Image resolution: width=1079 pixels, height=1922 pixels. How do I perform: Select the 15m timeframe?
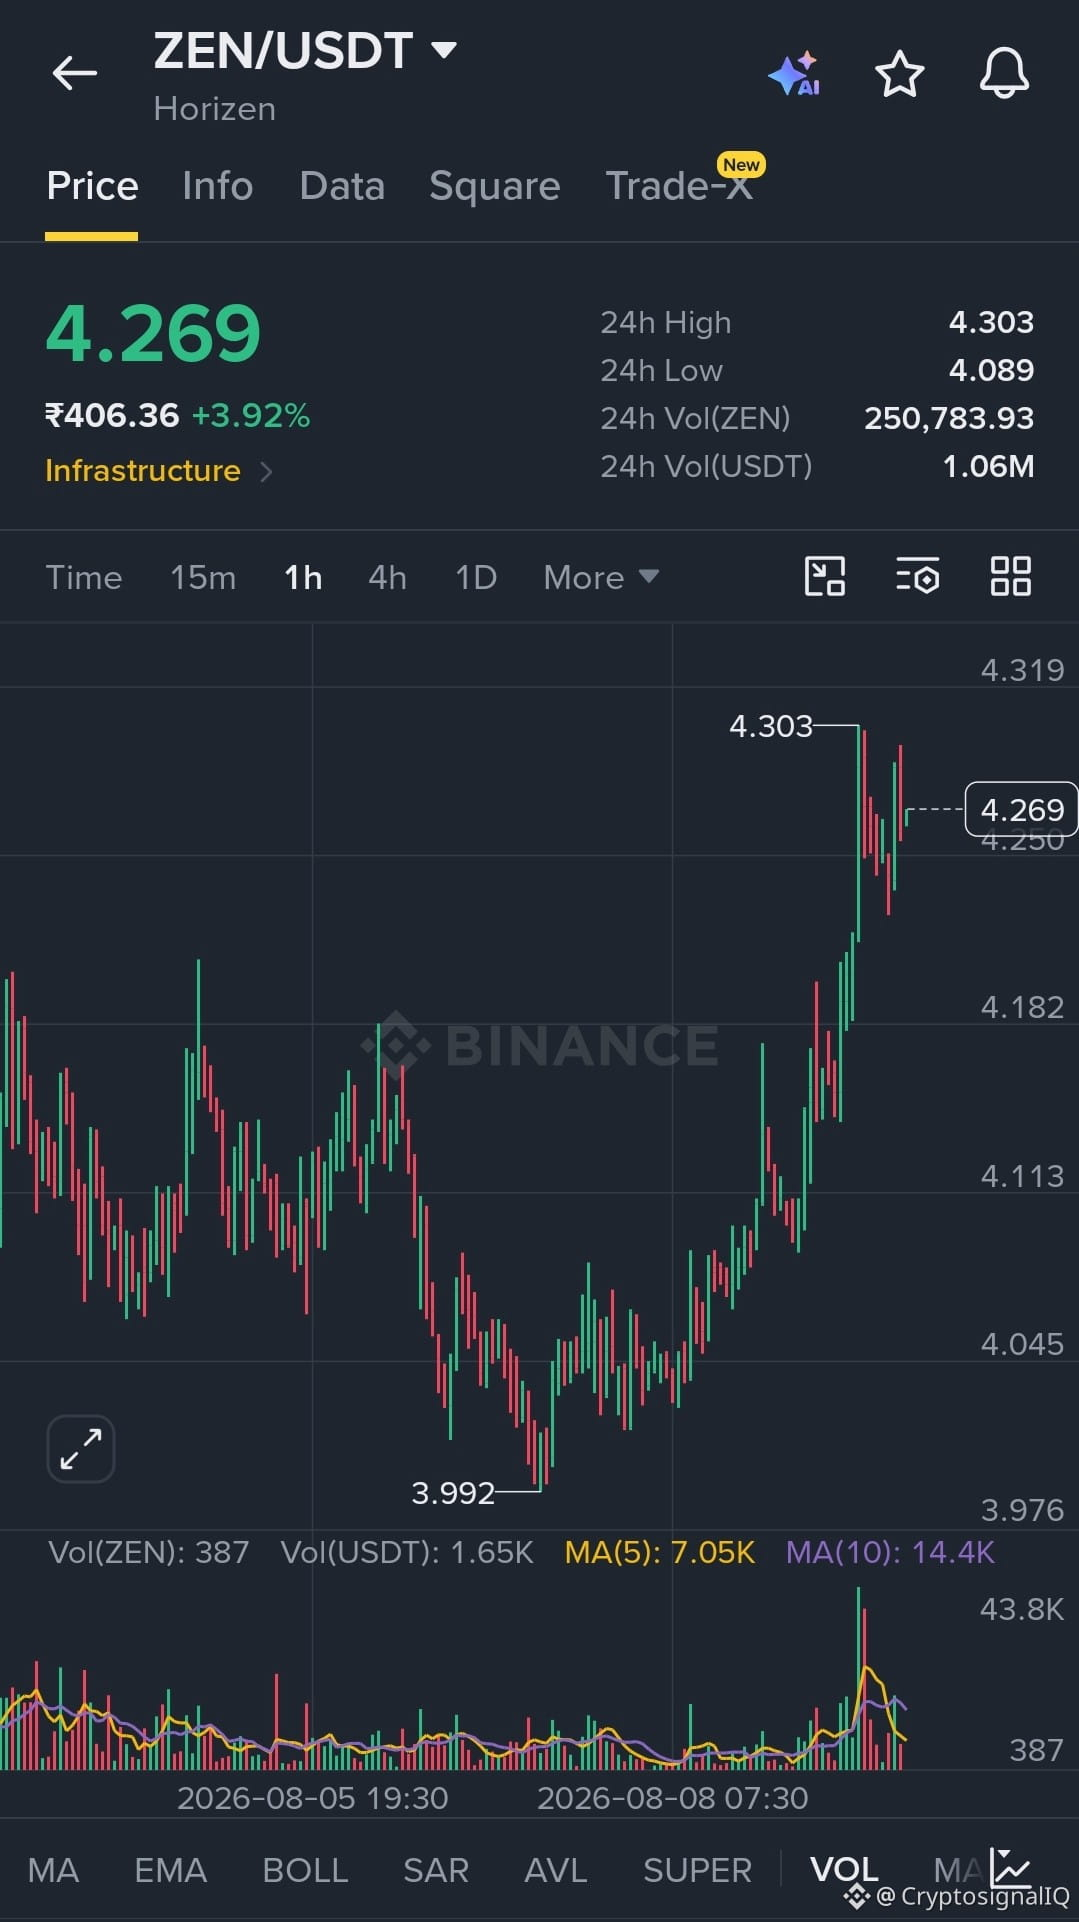203,577
